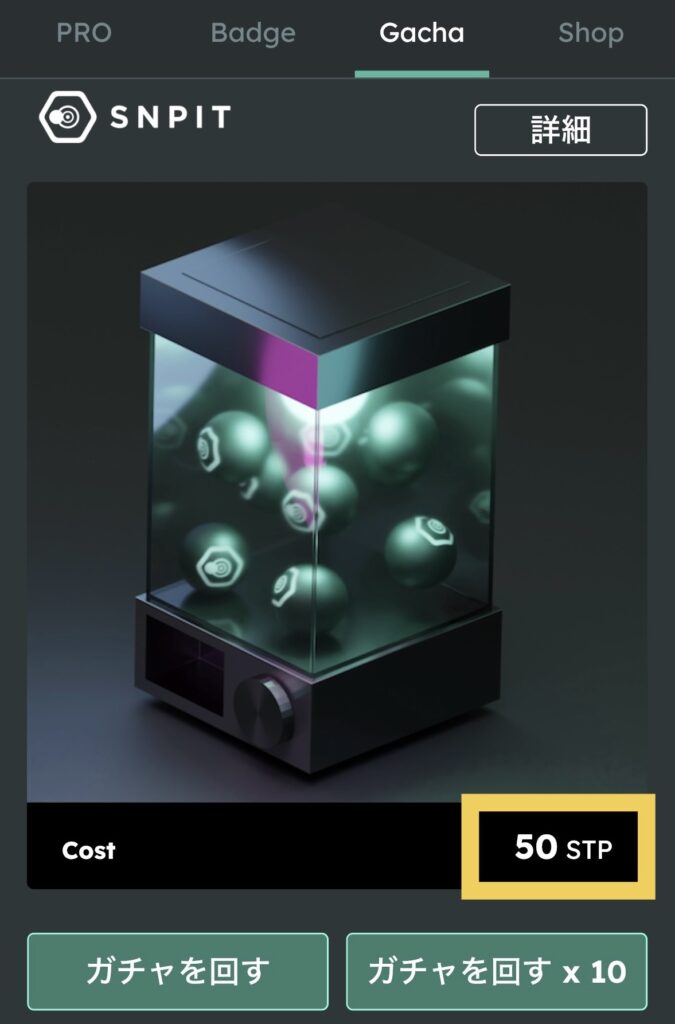Click the Cost label text
Viewport: 675px width, 1024px height.
(x=88, y=850)
